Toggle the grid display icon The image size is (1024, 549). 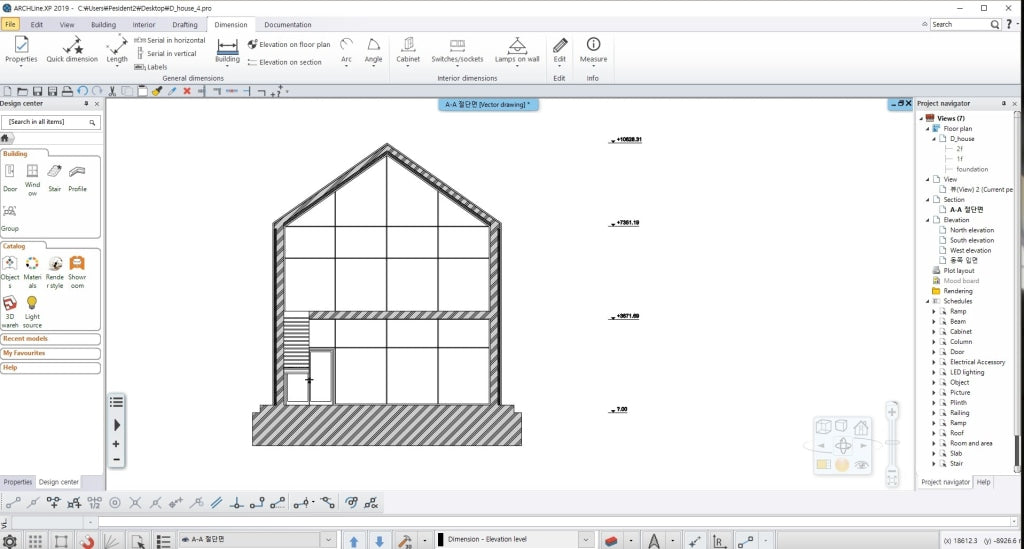pyautogui.click(x=35, y=541)
